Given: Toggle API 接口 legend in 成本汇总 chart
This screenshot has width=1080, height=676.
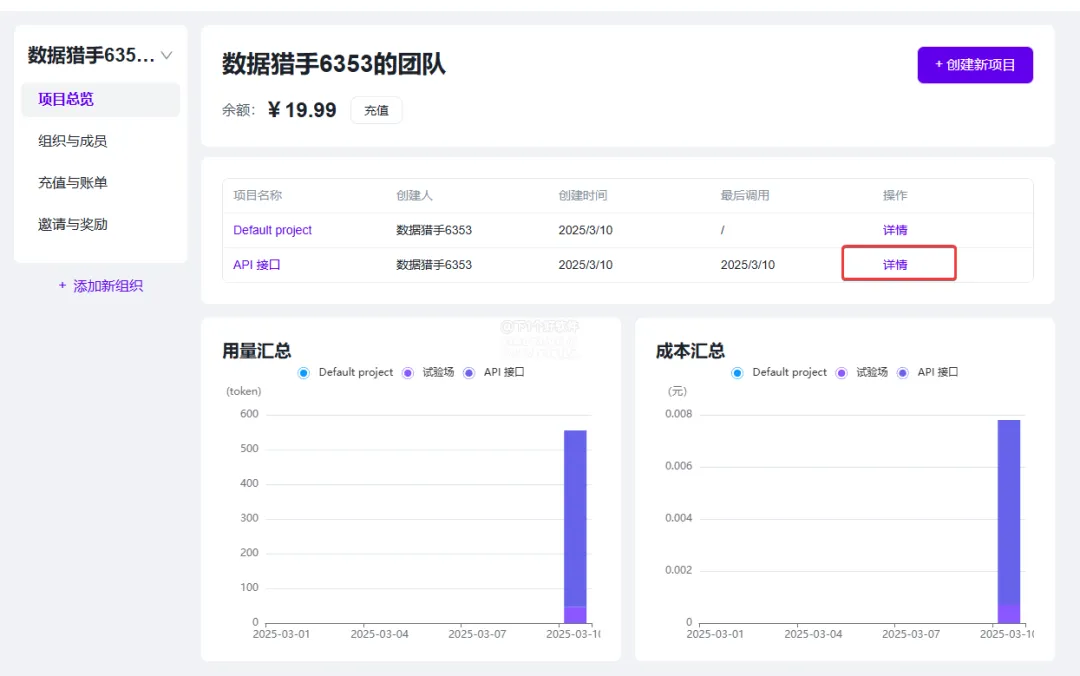Looking at the screenshot, I should coord(903,372).
